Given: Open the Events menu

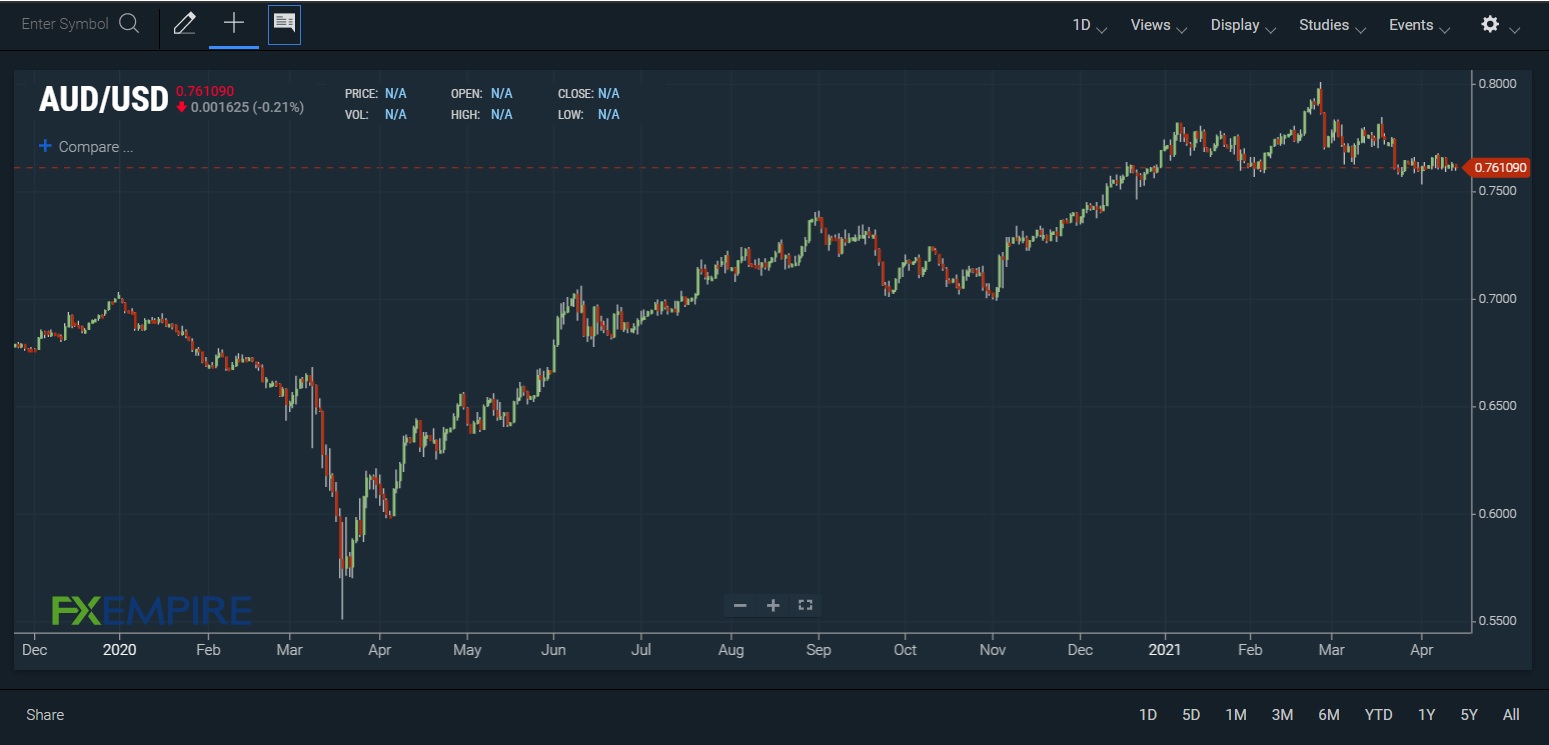Looking at the screenshot, I should point(1419,25).
